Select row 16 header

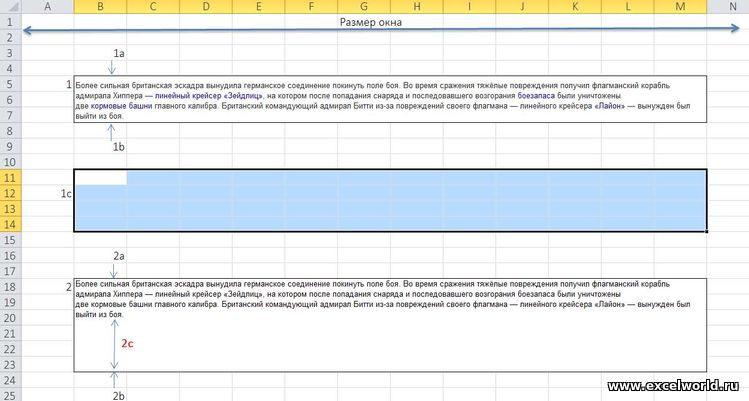click(x=11, y=256)
